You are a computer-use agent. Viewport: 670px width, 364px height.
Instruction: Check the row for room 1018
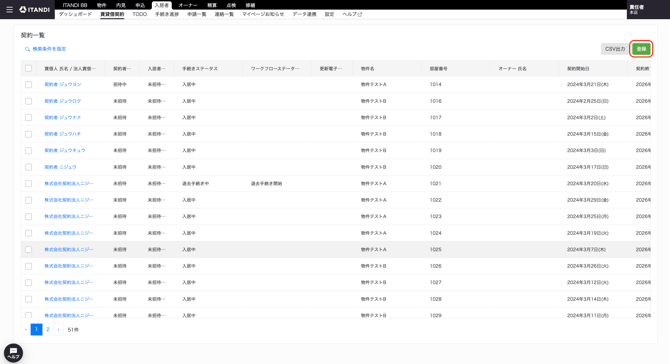tap(29, 134)
